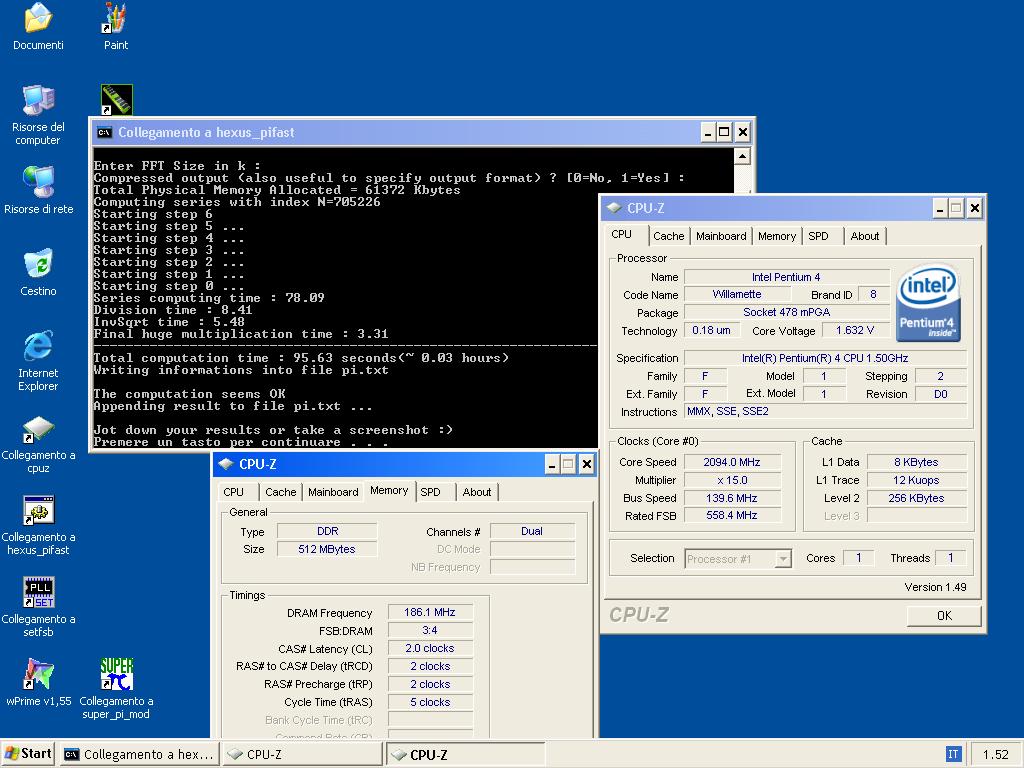Click the system tray clock 1.52
Viewport: 1024px width, 768px height.
point(995,754)
